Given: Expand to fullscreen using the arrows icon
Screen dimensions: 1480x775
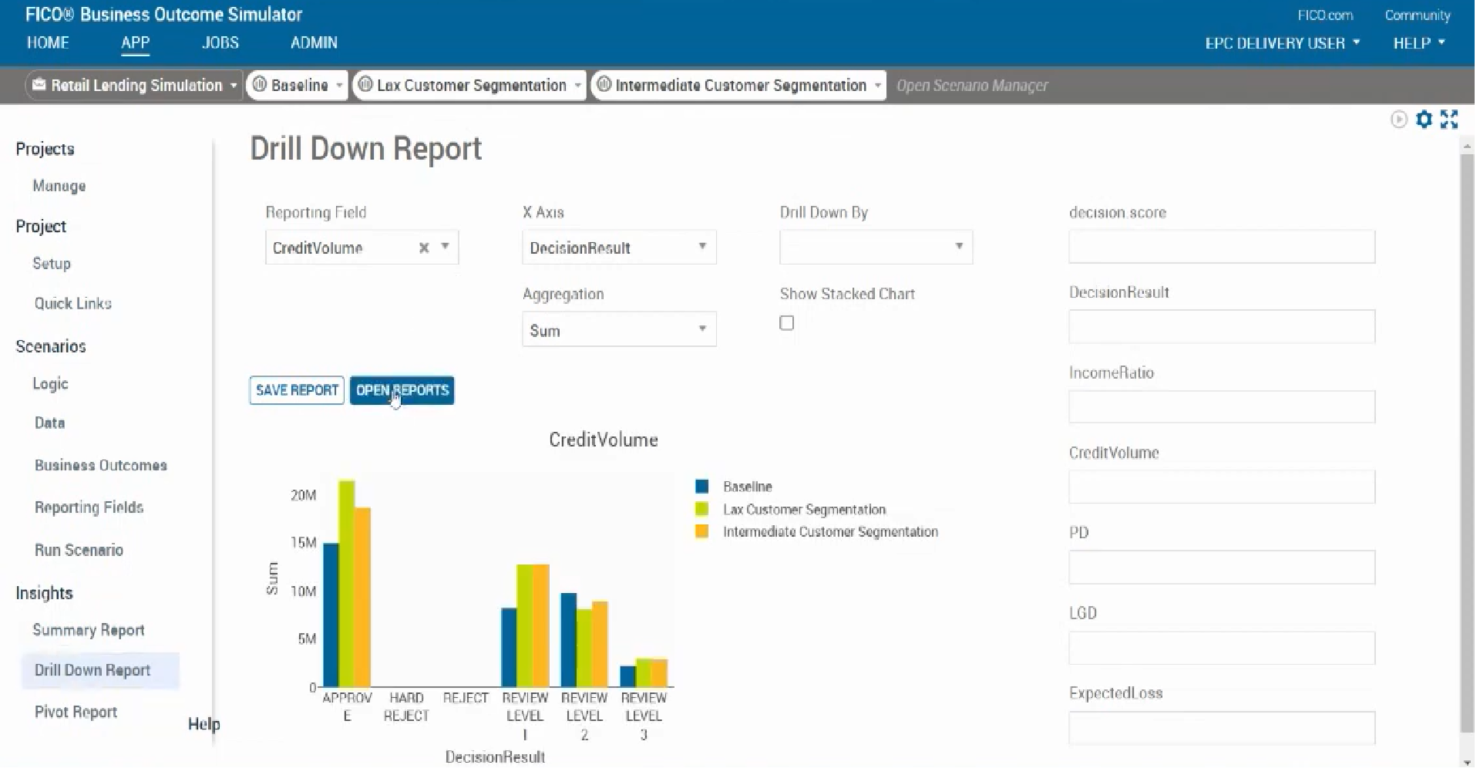Looking at the screenshot, I should click(x=1449, y=118).
